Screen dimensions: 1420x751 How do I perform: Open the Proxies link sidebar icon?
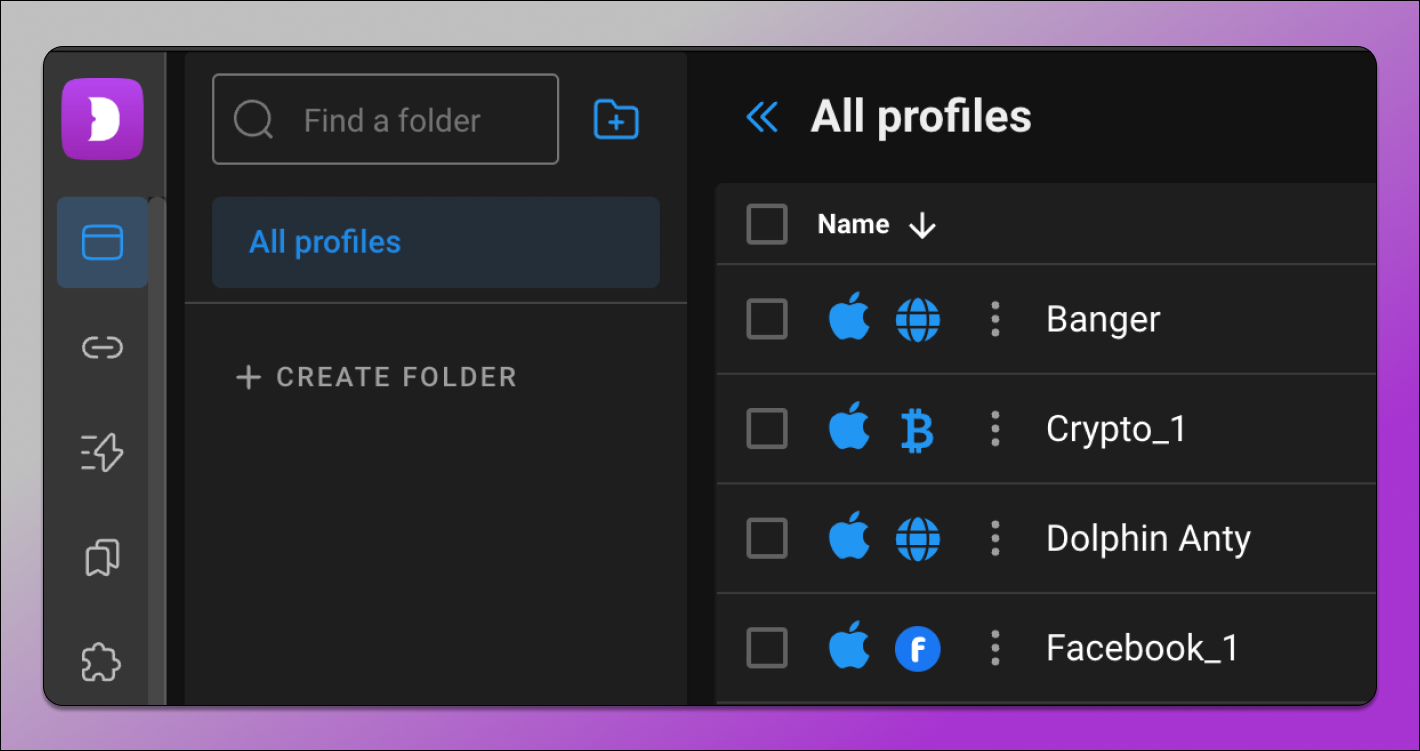coord(102,347)
